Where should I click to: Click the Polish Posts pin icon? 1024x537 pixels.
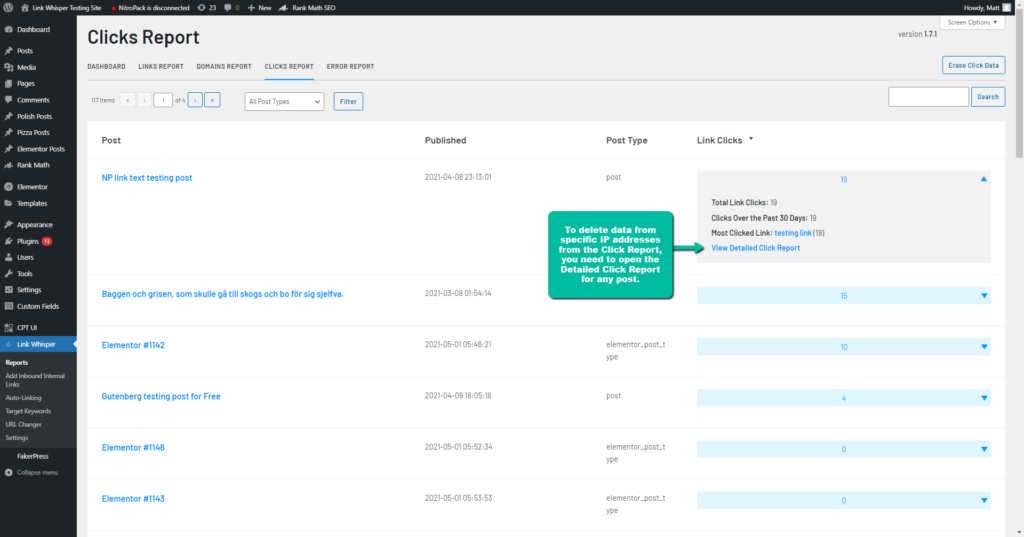[8, 116]
